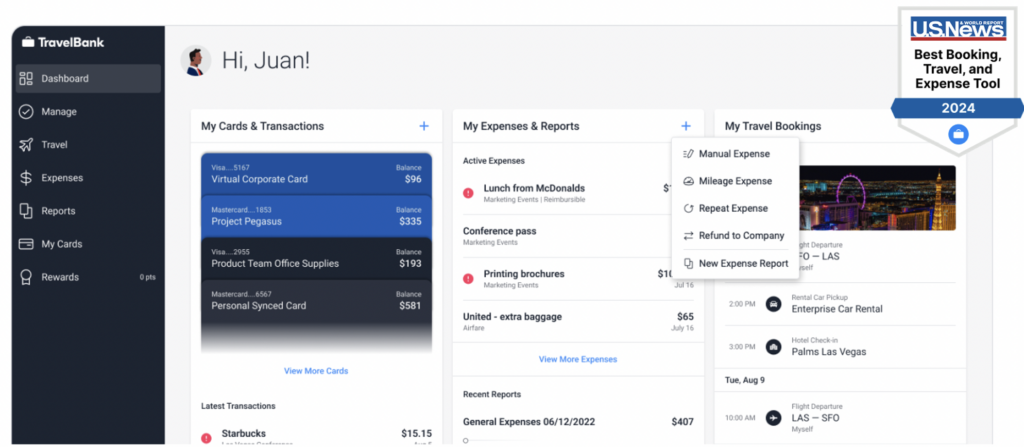Navigate to Expenses label in sidebar
Viewport: 1024px width, 447px height.
click(62, 178)
